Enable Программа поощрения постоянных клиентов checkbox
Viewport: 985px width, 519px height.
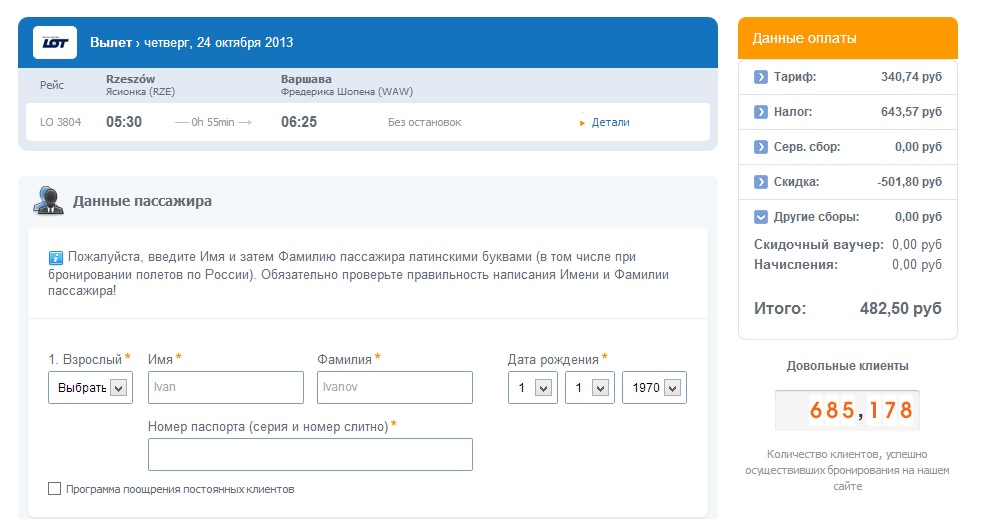click(55, 489)
